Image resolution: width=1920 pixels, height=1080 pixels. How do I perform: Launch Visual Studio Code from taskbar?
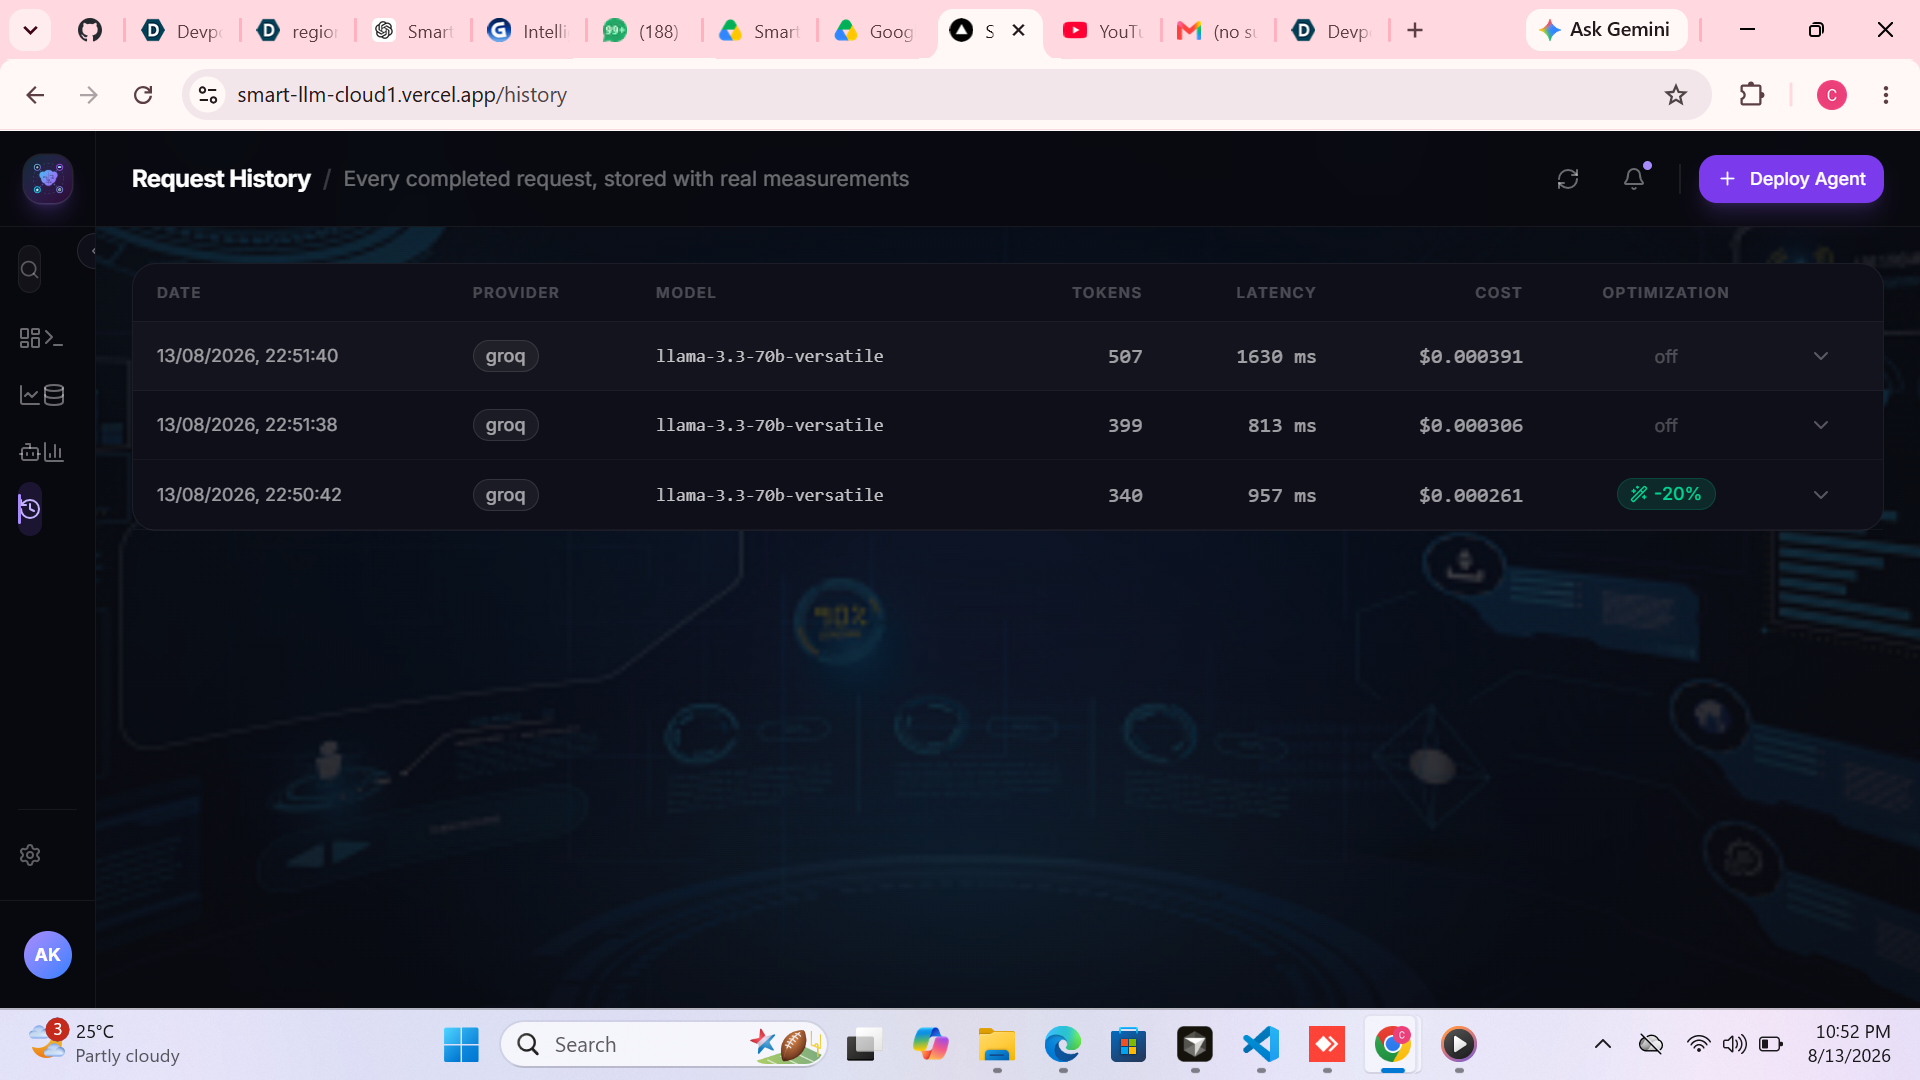(x=1261, y=1045)
